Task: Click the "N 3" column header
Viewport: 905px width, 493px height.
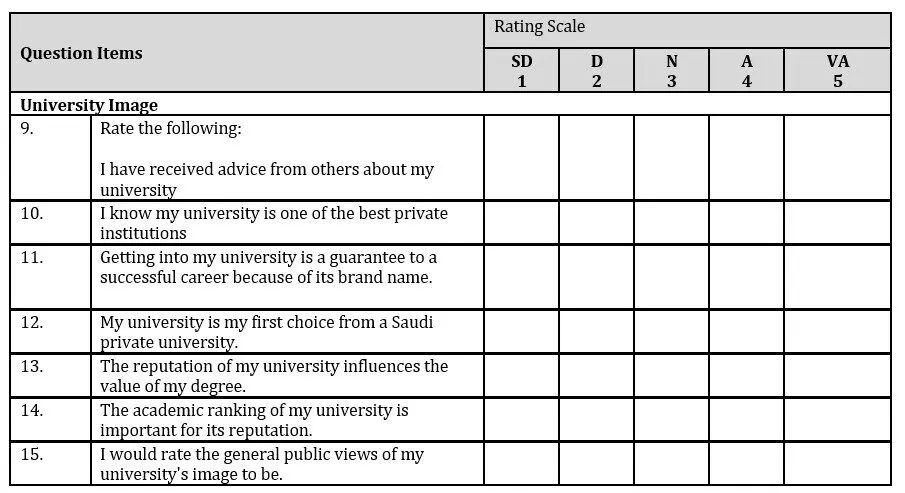Action: pos(671,71)
